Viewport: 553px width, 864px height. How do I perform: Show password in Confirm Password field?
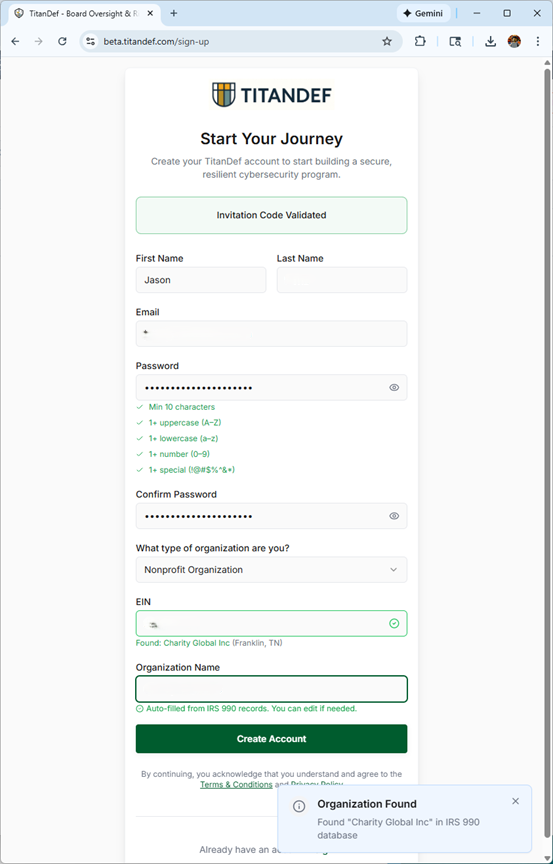point(394,516)
